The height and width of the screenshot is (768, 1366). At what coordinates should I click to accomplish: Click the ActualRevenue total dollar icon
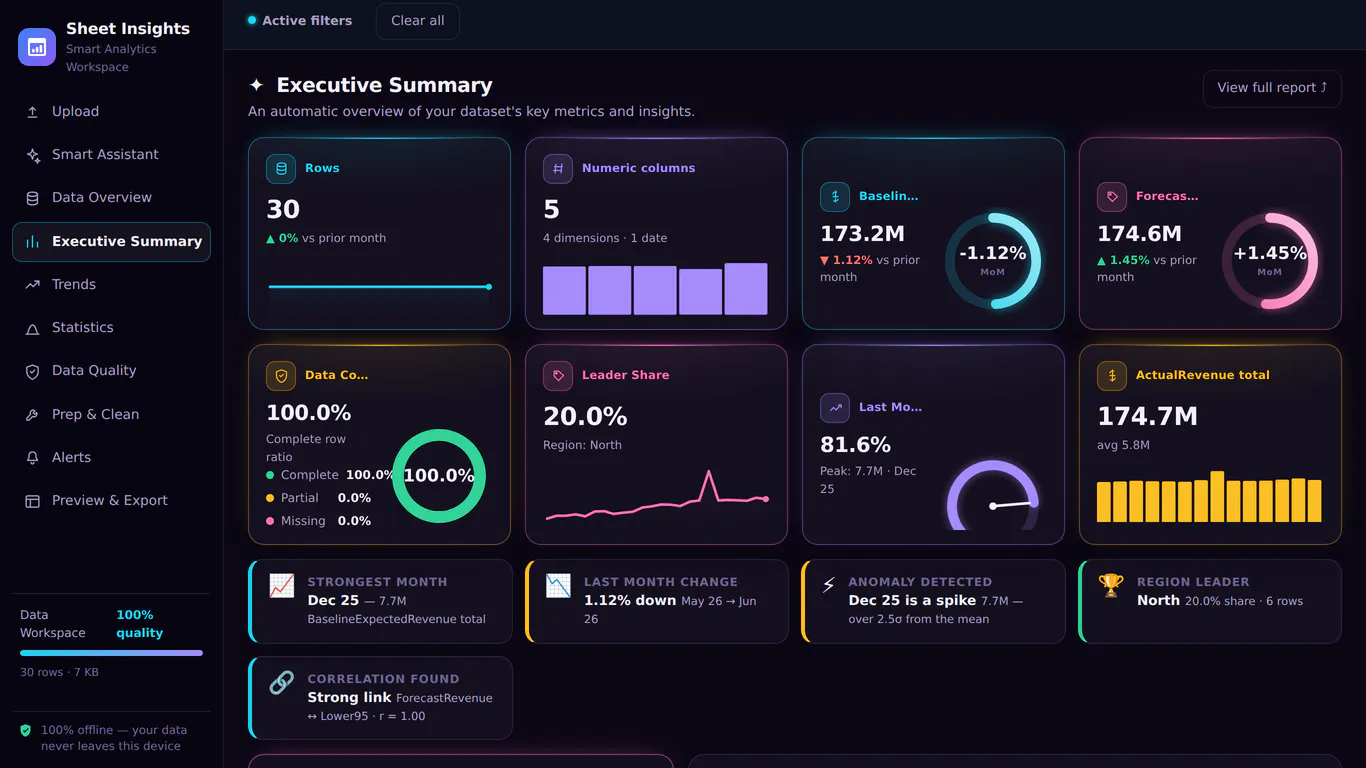[1112, 376]
